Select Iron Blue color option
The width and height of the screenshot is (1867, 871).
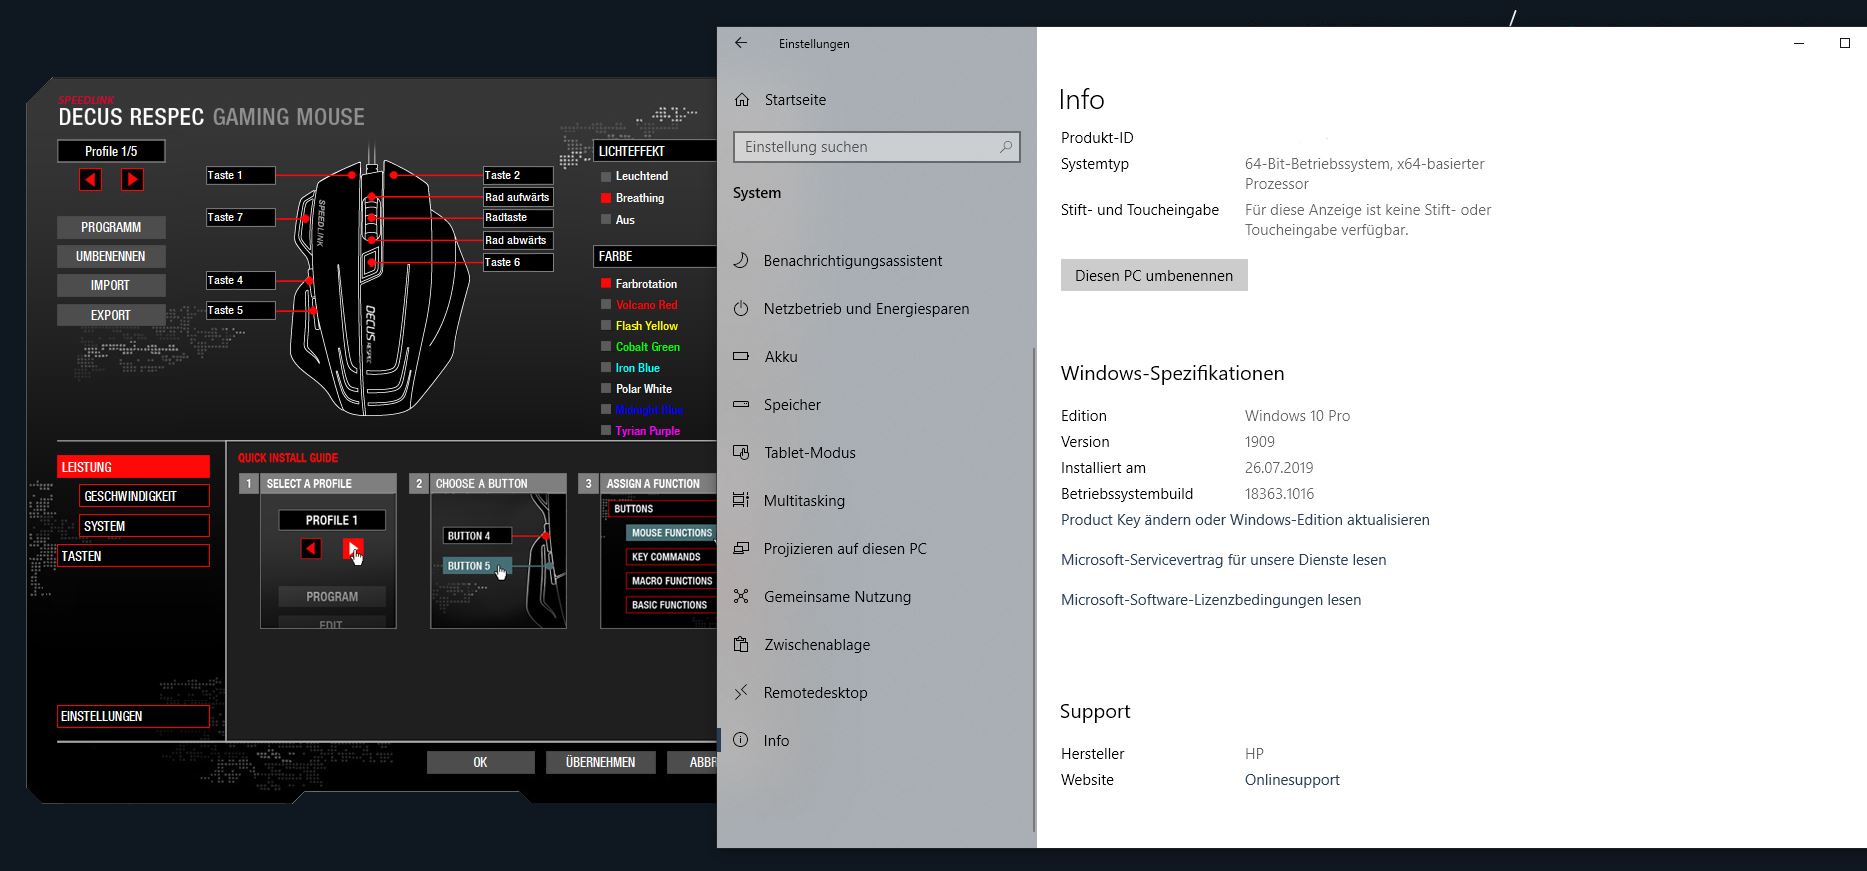(x=606, y=368)
